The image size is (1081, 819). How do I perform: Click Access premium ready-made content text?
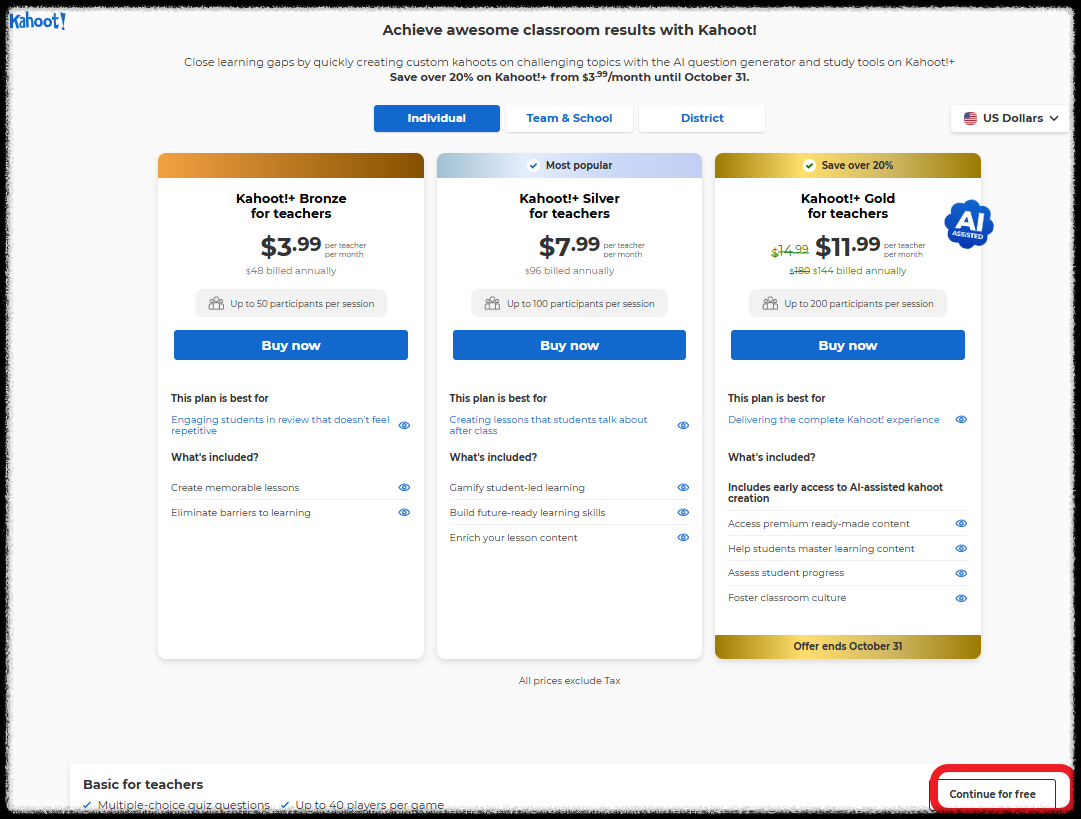point(819,523)
